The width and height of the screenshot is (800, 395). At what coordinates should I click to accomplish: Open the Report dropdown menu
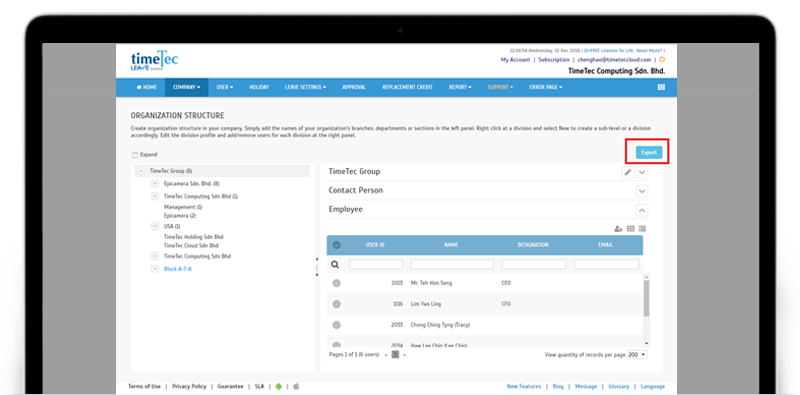point(460,87)
